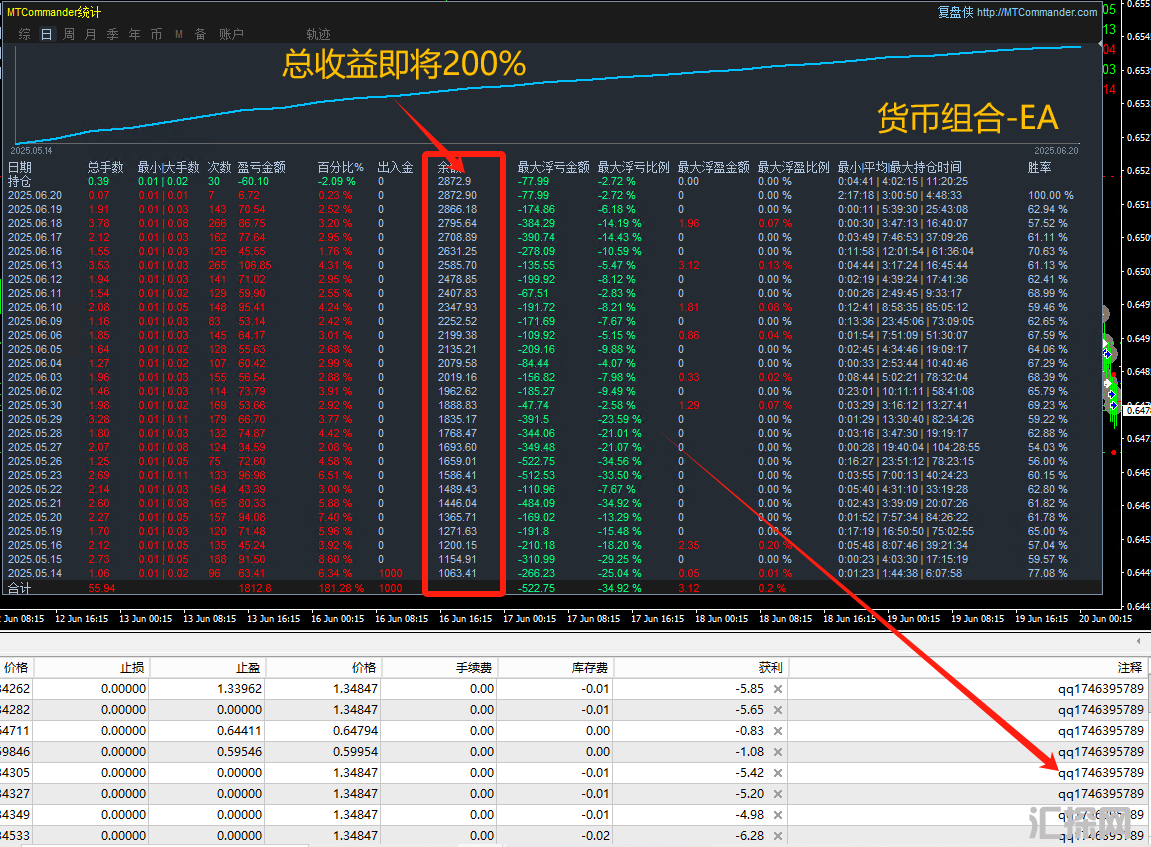The height and width of the screenshot is (847, 1151).
Task: Open the http://MTCommander.com link
Action: click(1037, 12)
